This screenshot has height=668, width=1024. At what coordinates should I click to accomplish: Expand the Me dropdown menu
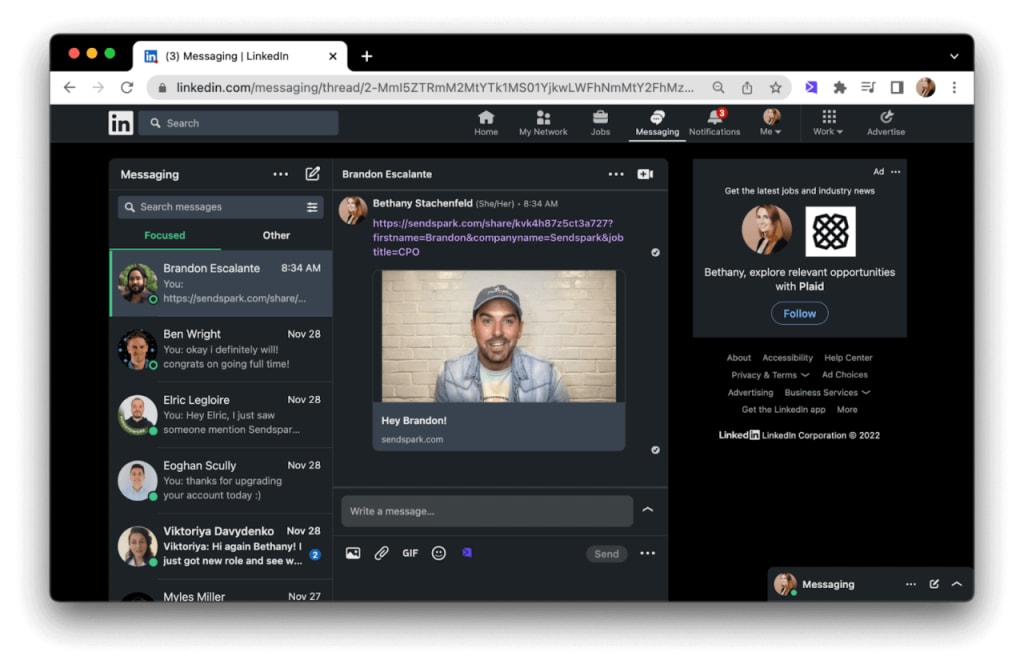[x=771, y=123]
